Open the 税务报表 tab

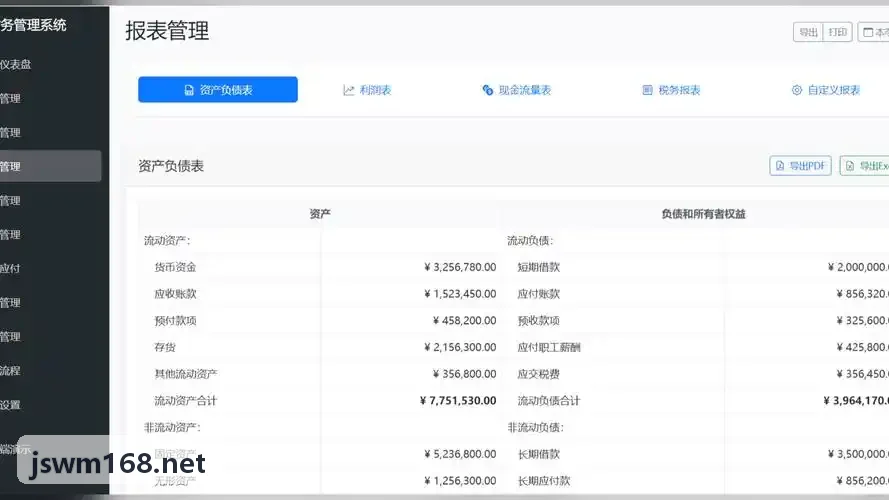[x=671, y=90]
